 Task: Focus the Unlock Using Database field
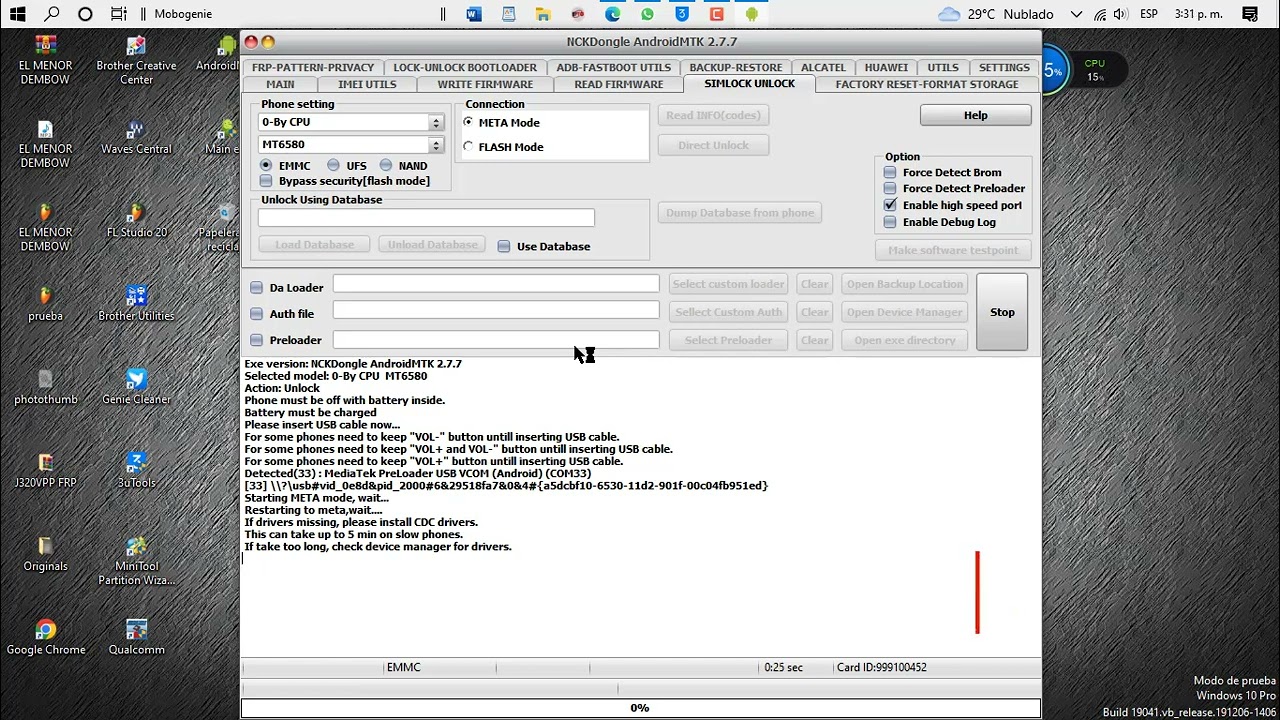[426, 217]
